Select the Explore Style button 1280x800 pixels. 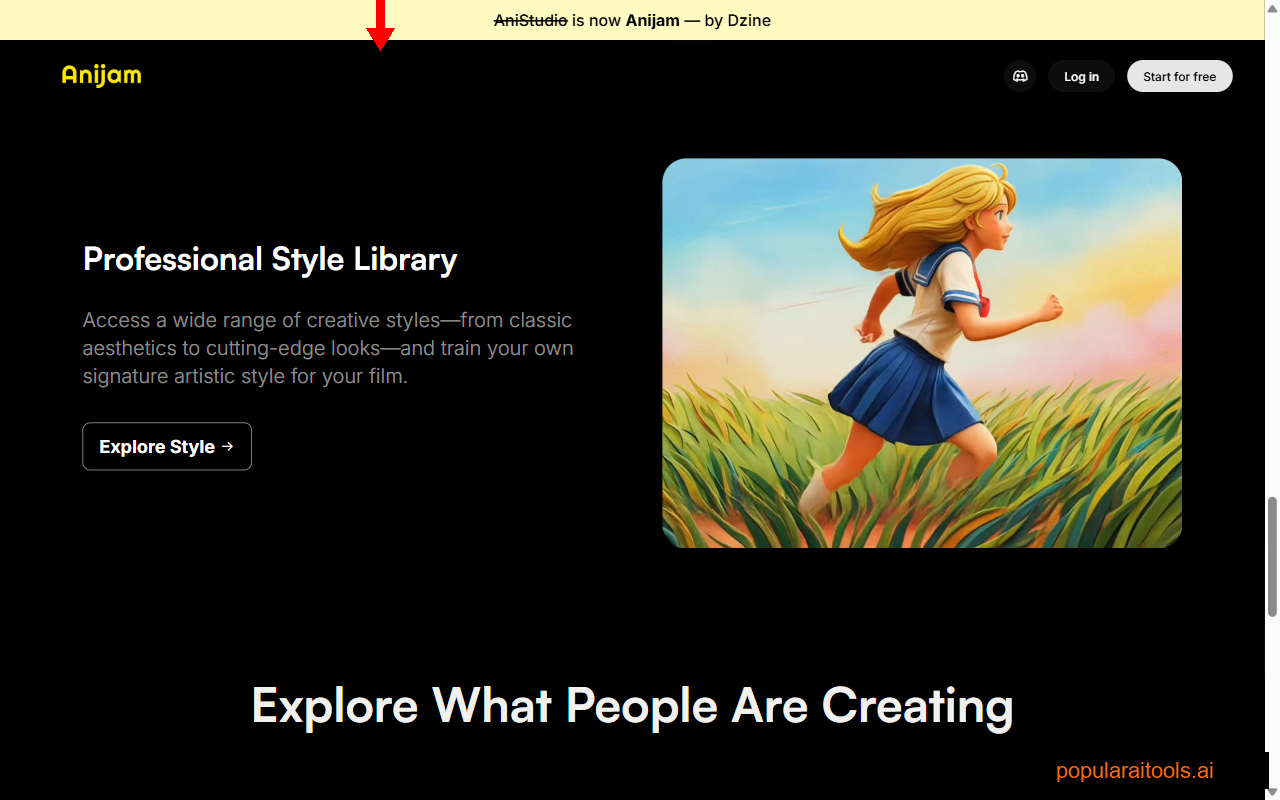[166, 446]
